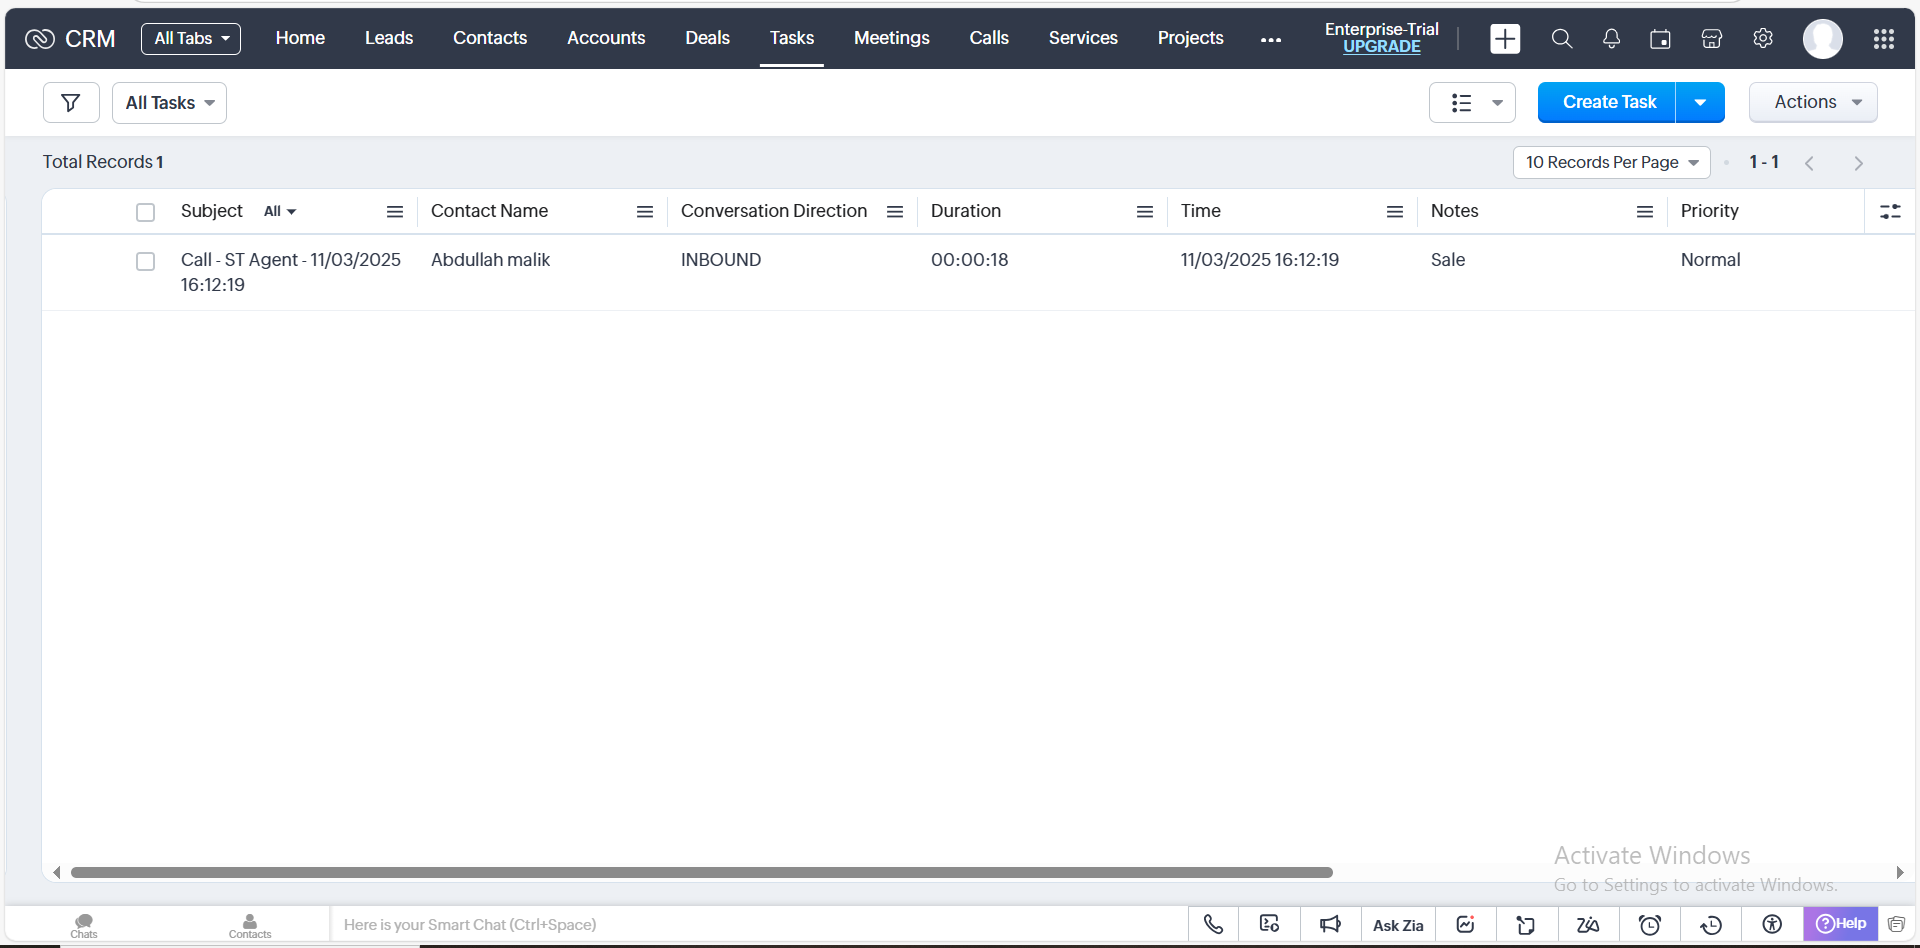Select the checkbox for the ST Agent call row
Image resolution: width=1920 pixels, height=948 pixels.
[x=146, y=261]
